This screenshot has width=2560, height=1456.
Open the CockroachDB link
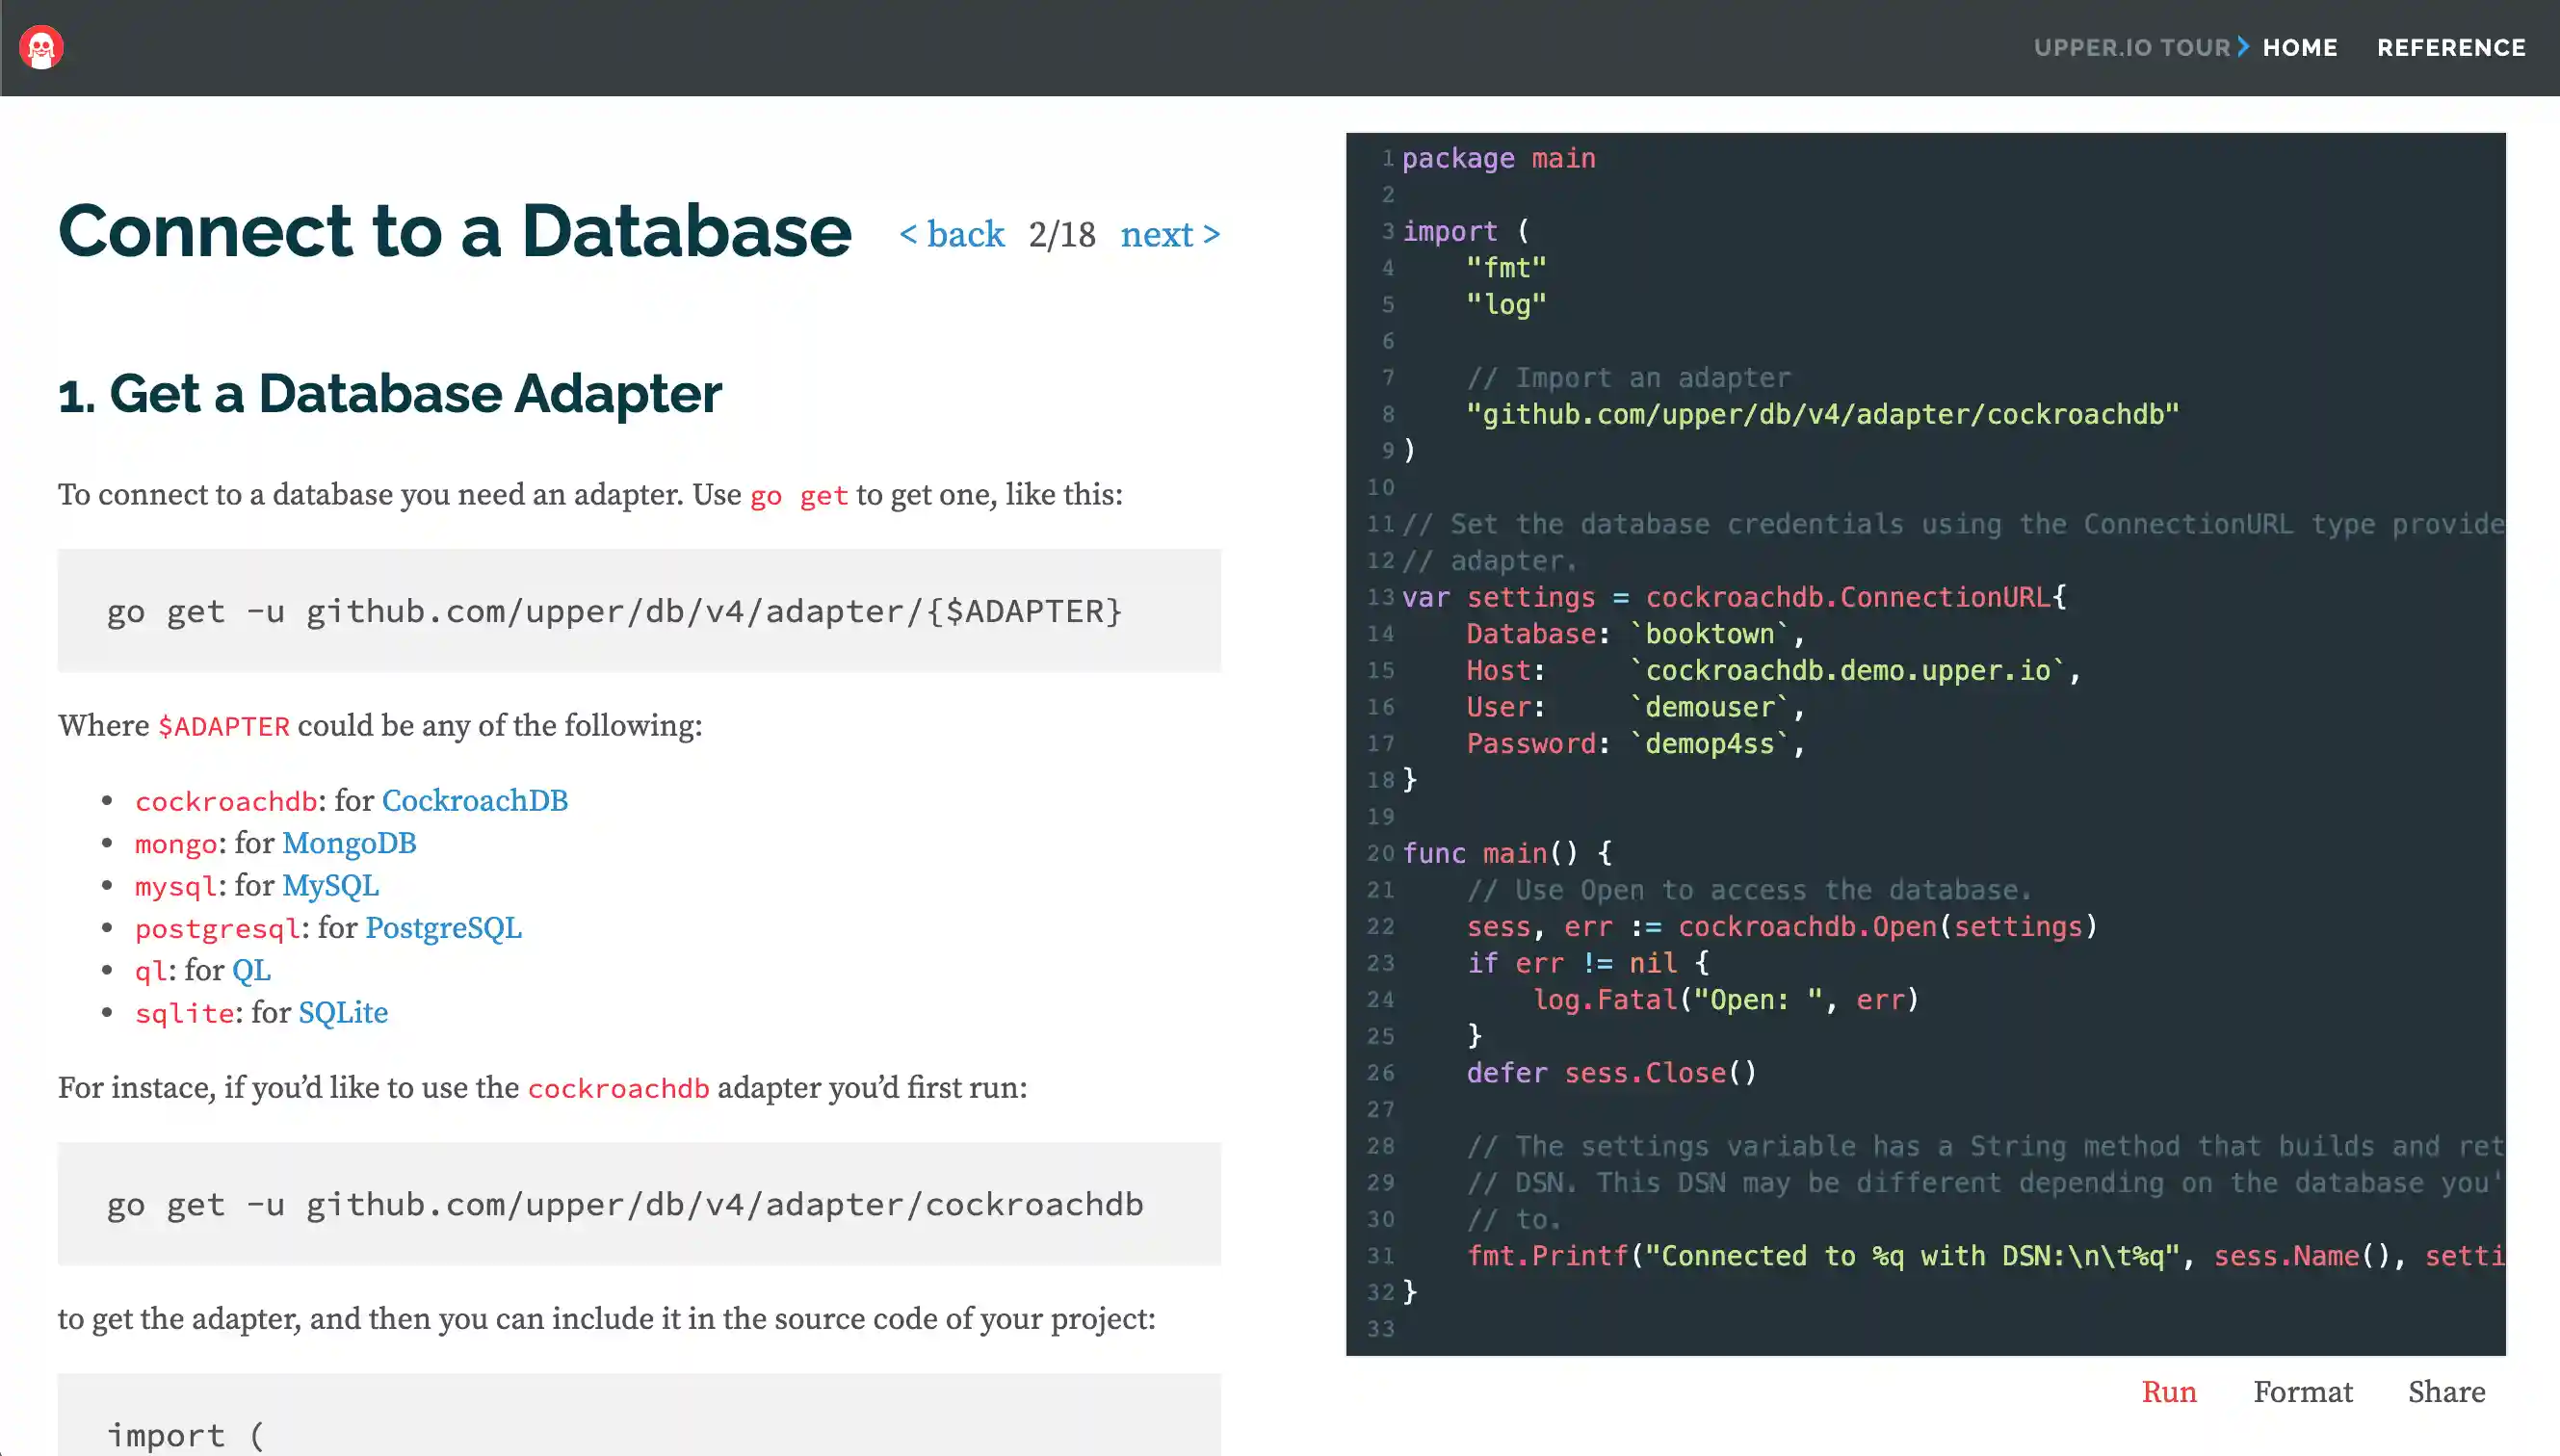coord(474,801)
